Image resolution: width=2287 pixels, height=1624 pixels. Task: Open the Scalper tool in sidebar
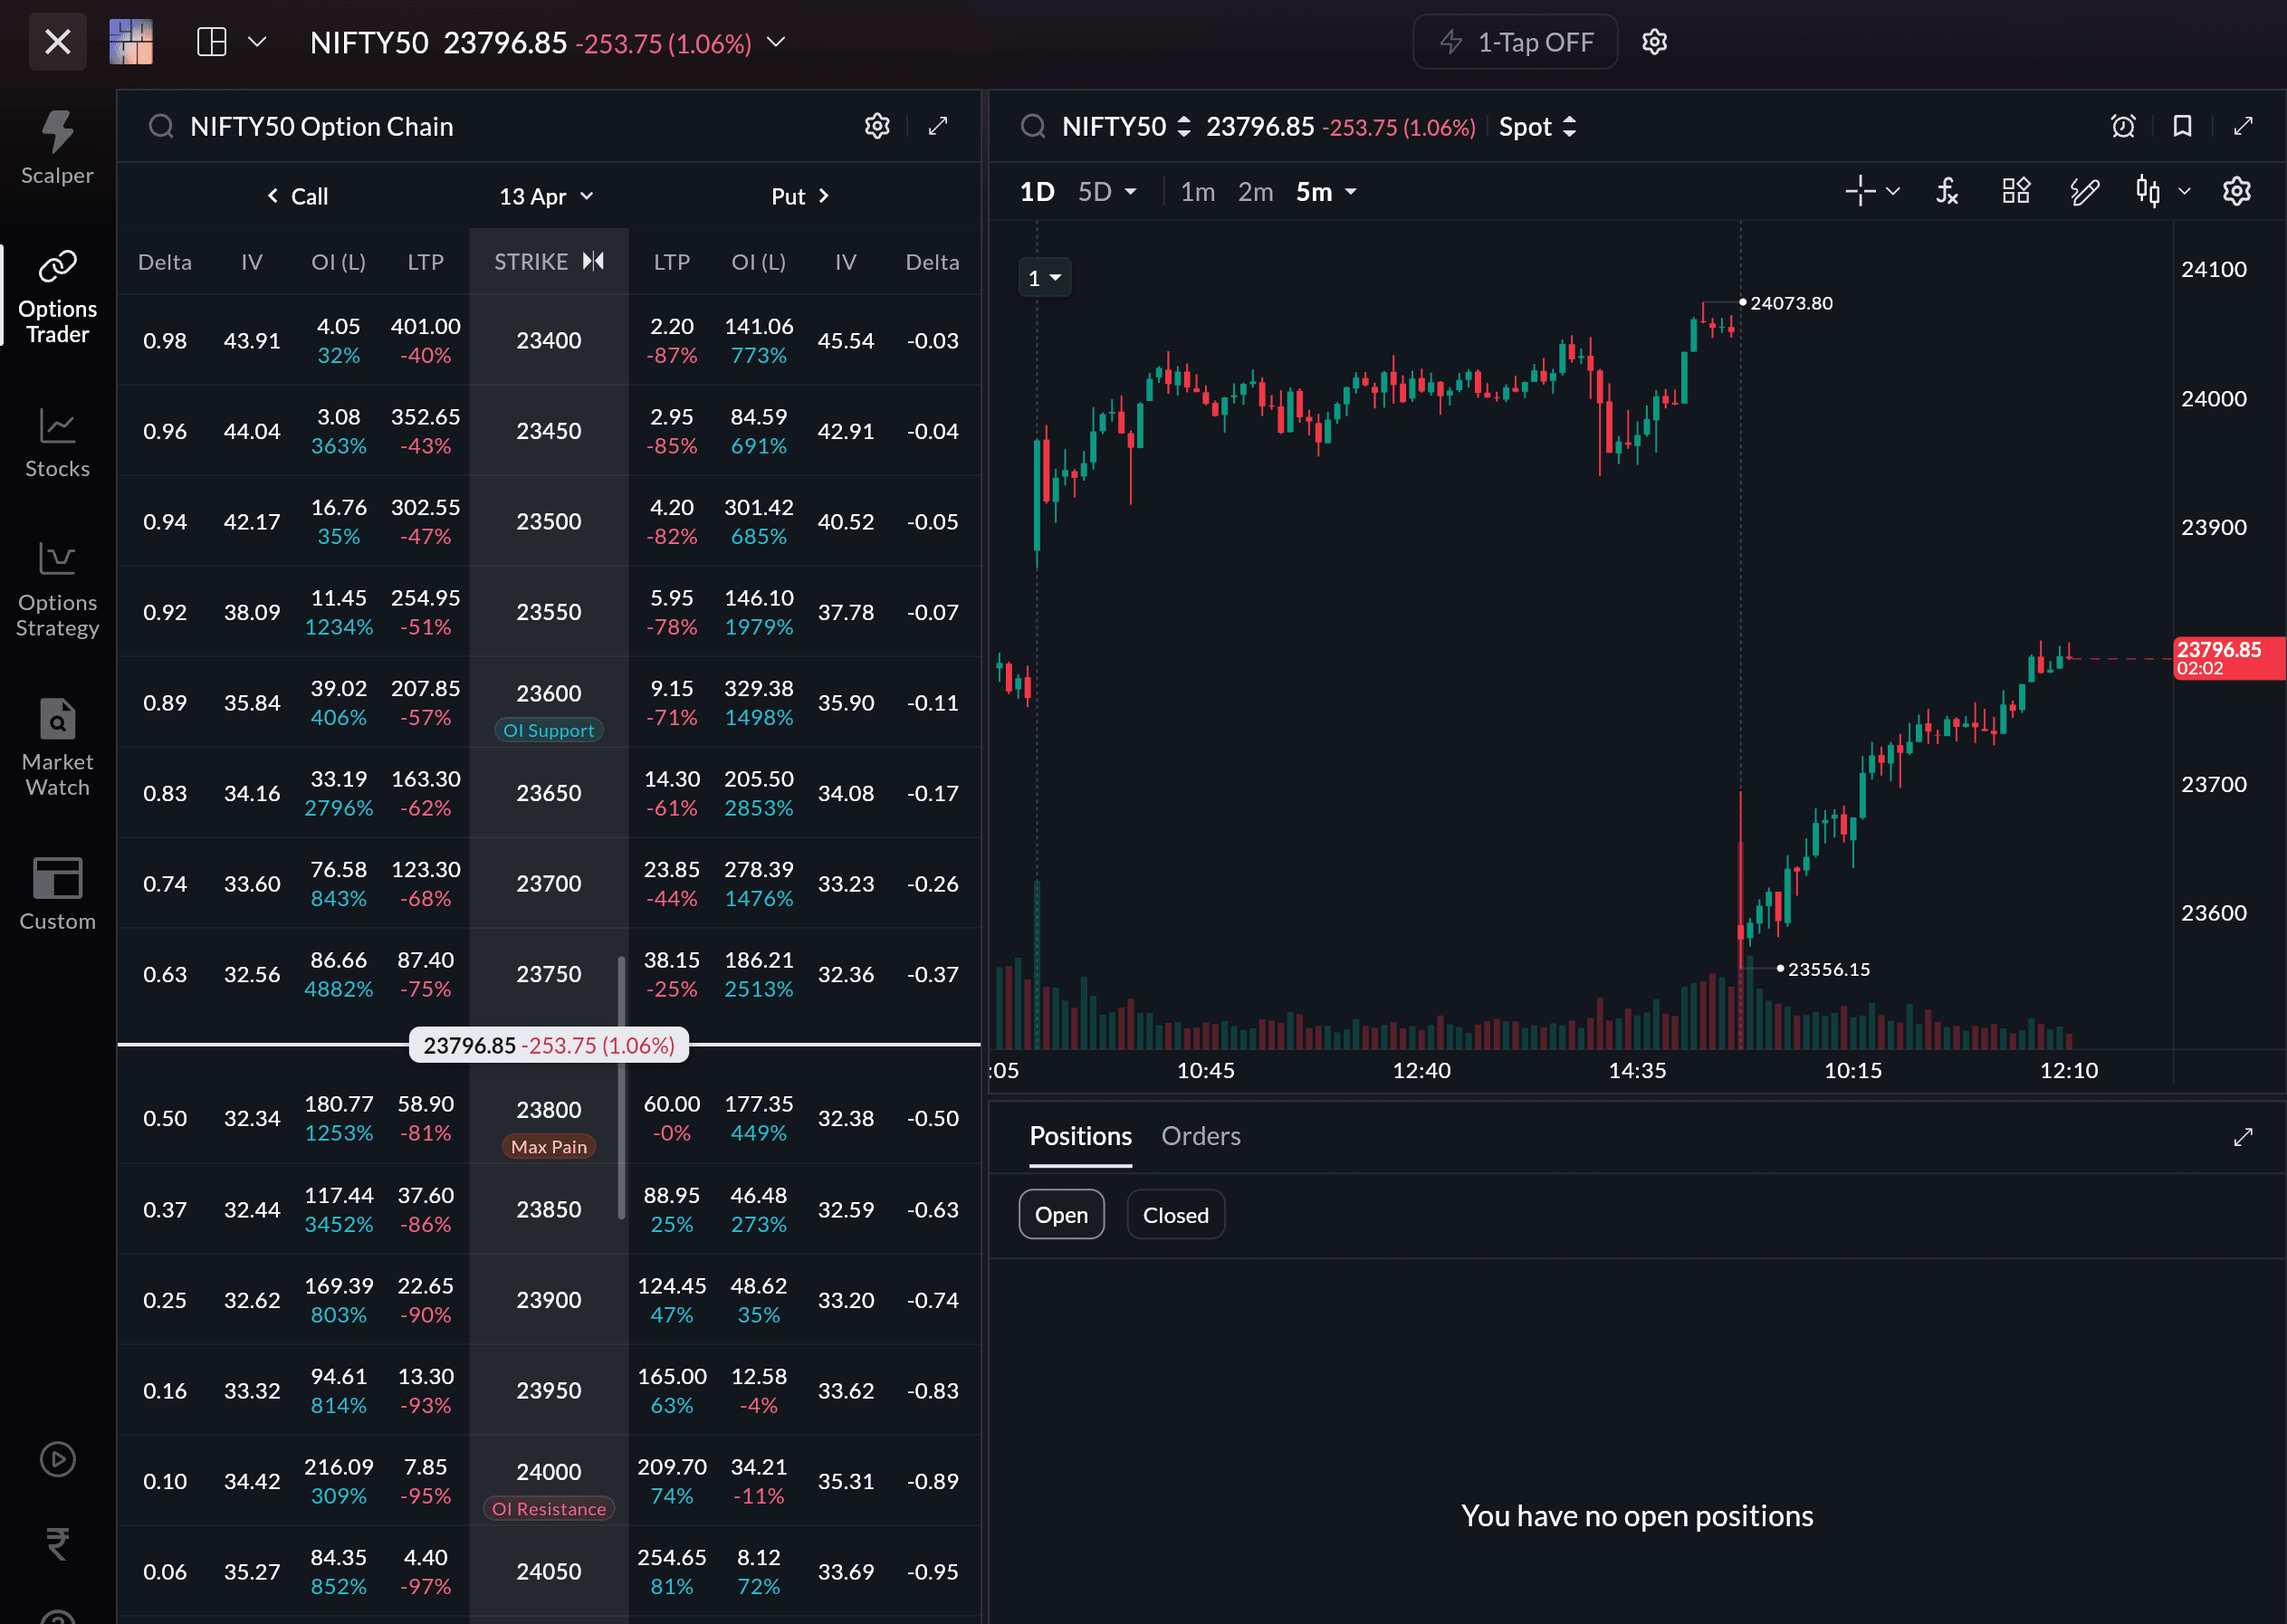[57, 148]
